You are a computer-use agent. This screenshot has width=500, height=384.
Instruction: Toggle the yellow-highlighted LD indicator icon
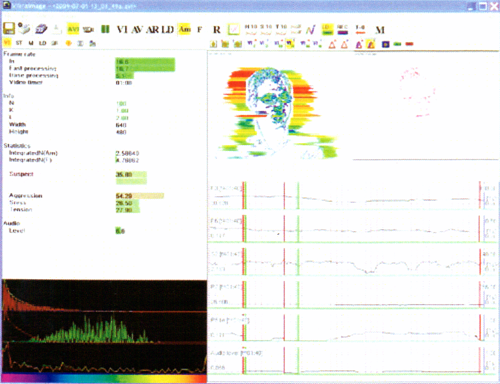click(x=328, y=29)
